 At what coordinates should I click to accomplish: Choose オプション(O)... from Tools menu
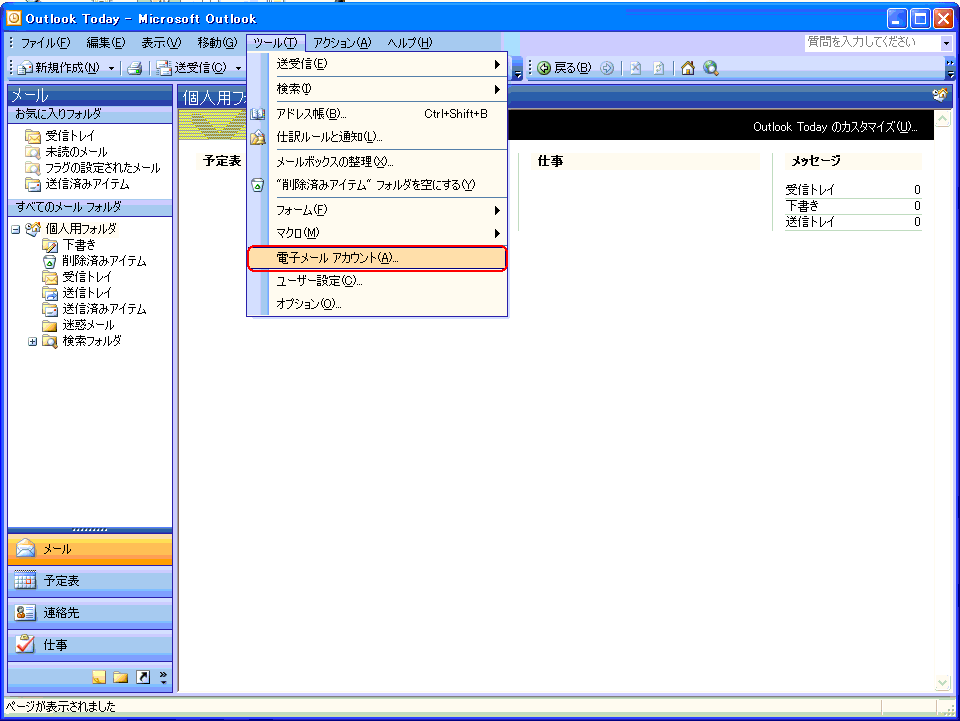point(377,304)
